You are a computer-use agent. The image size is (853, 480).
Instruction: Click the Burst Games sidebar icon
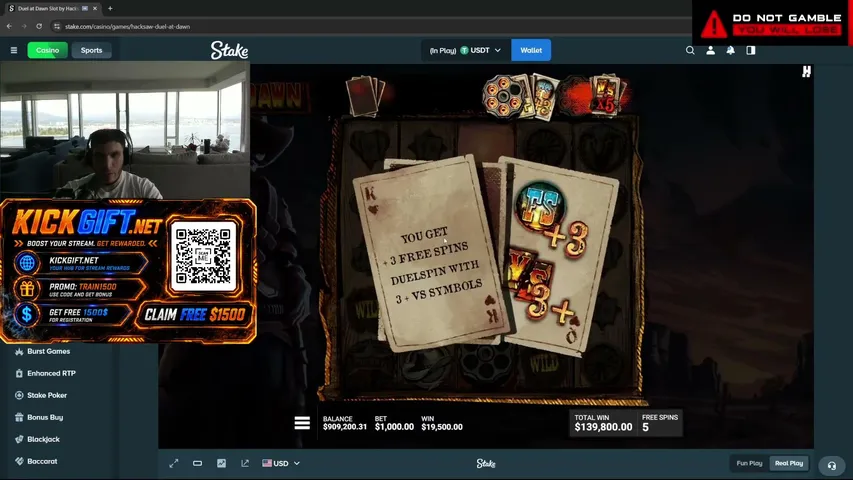[19, 352]
